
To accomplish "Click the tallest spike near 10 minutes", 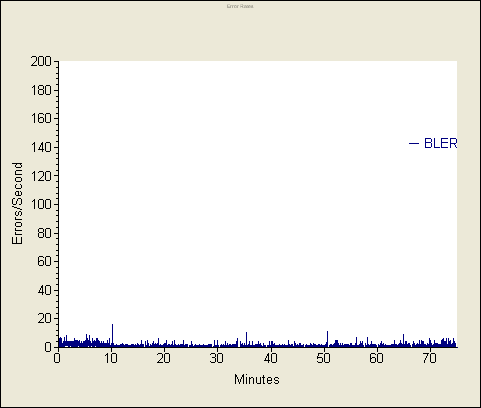I will tap(112, 335).
